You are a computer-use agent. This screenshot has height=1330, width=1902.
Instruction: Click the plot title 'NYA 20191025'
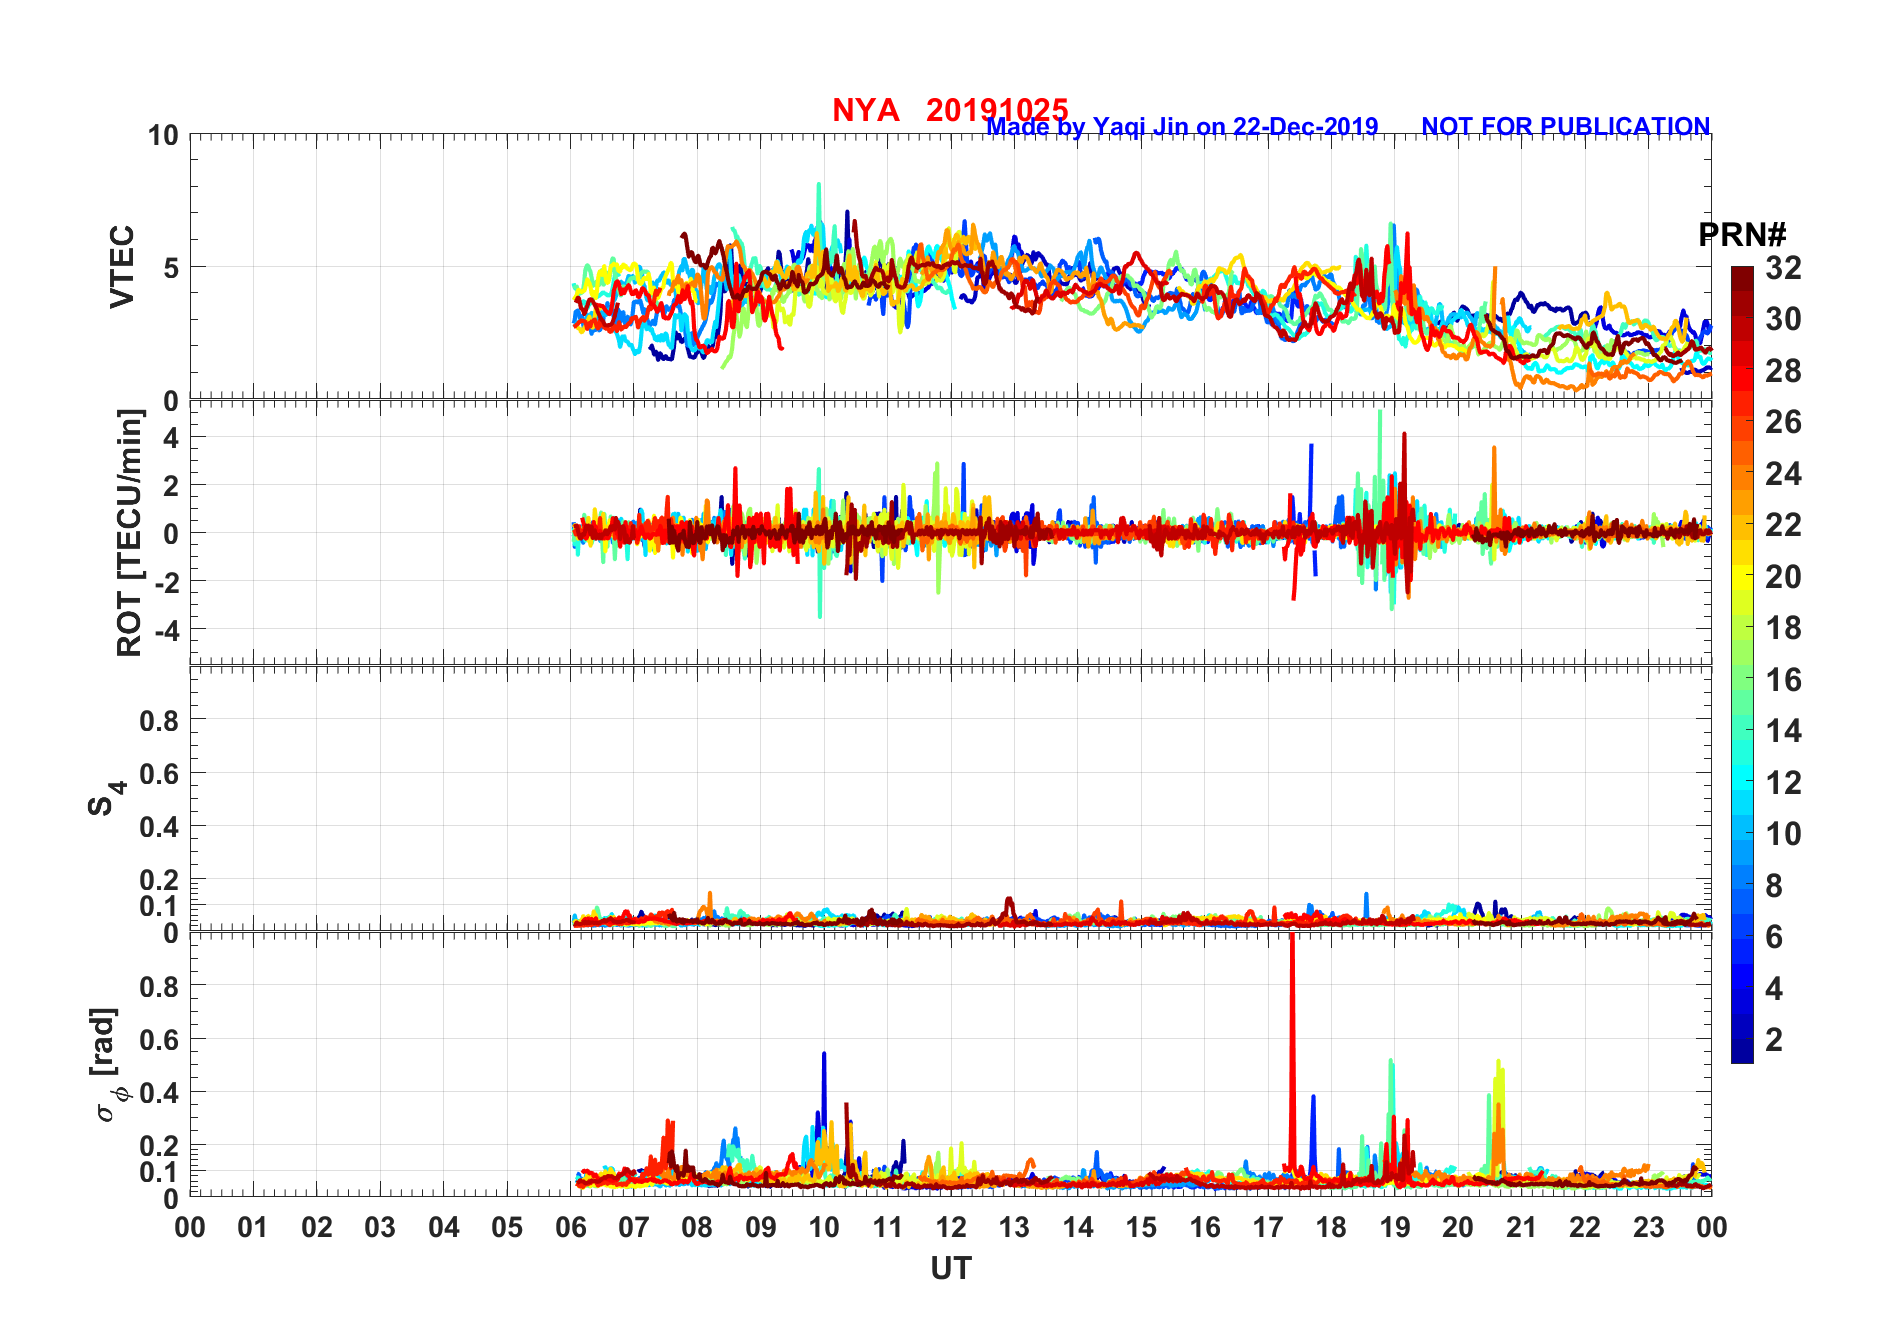(950, 110)
